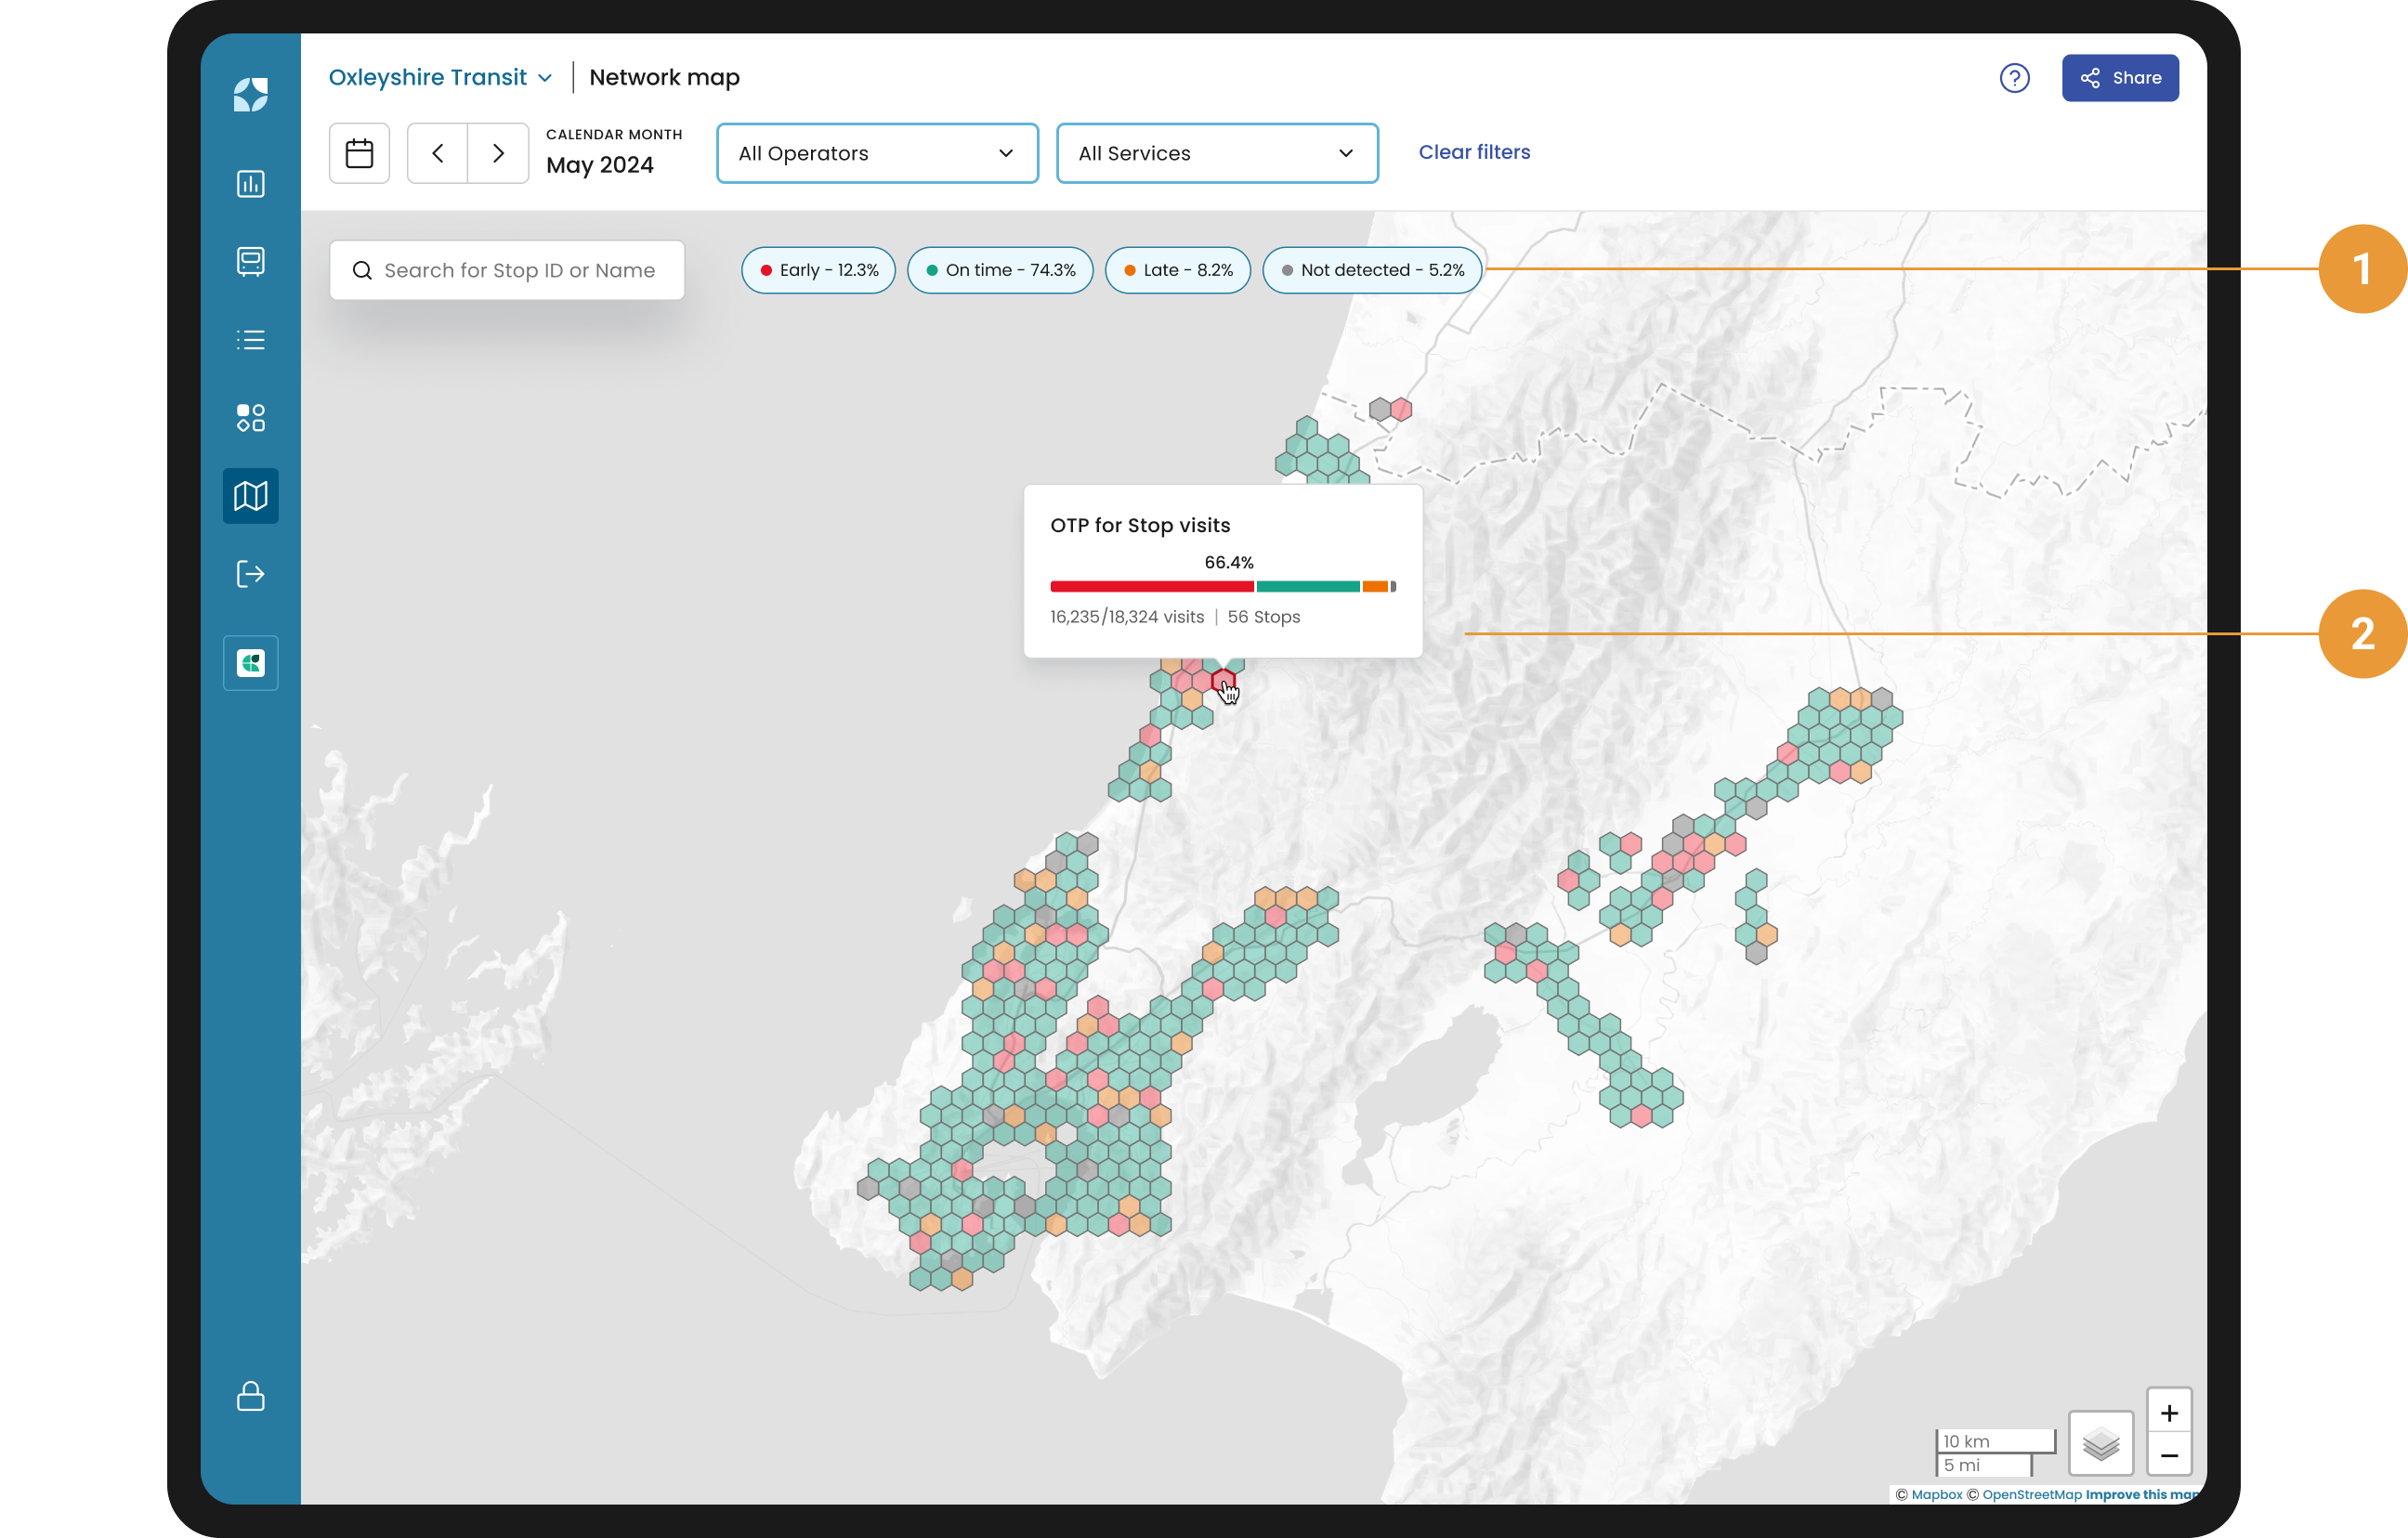This screenshot has height=1538, width=2408.
Task: Click the red highlighted hexagon under the cursor
Action: pos(1223,683)
